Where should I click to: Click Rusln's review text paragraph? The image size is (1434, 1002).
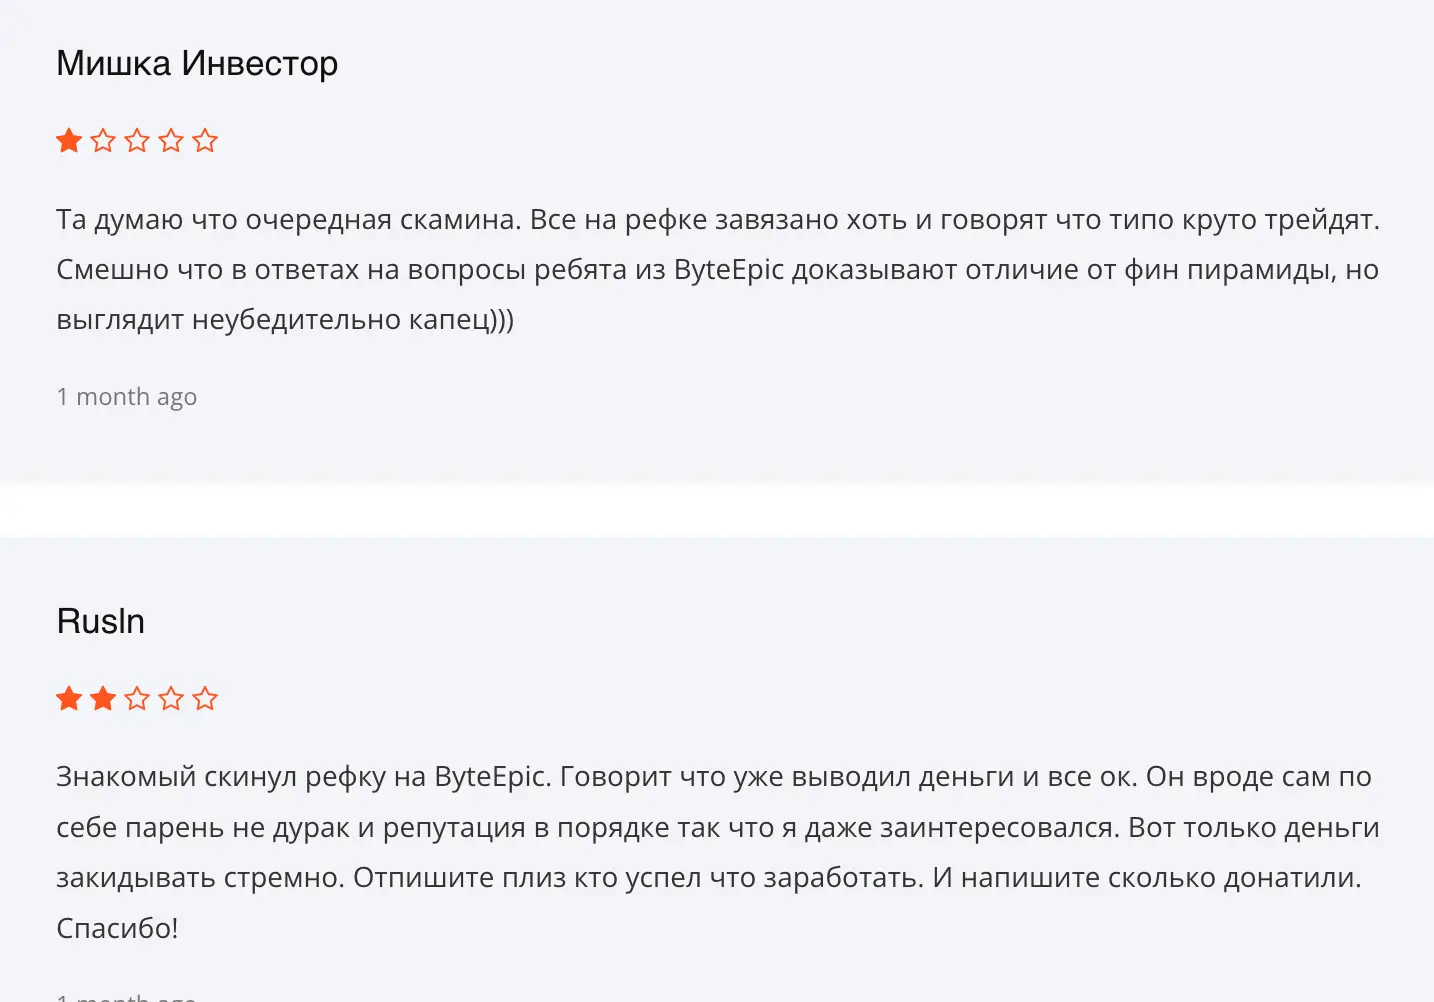tap(717, 850)
